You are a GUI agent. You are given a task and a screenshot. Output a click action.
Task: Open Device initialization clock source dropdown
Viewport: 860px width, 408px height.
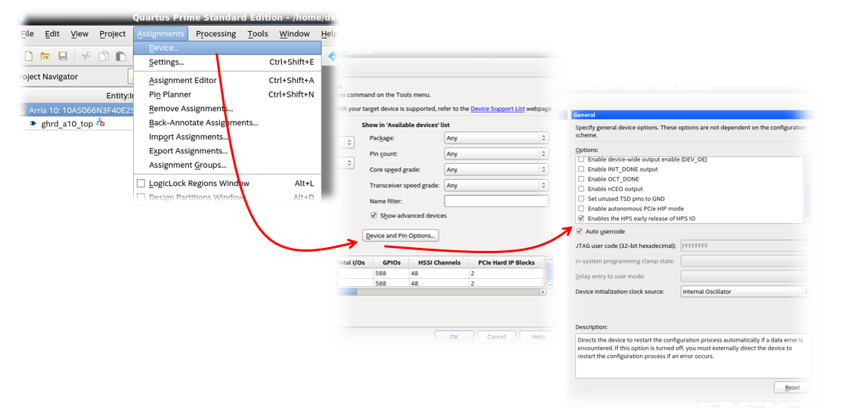[745, 292]
